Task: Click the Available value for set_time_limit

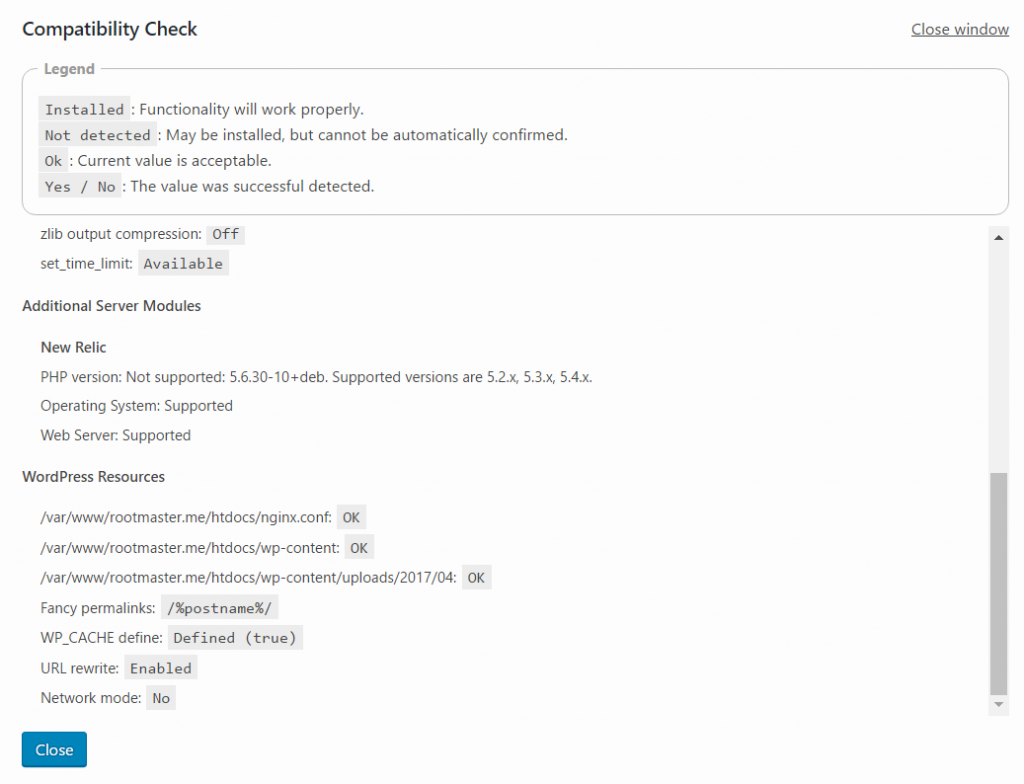Action: 183,264
